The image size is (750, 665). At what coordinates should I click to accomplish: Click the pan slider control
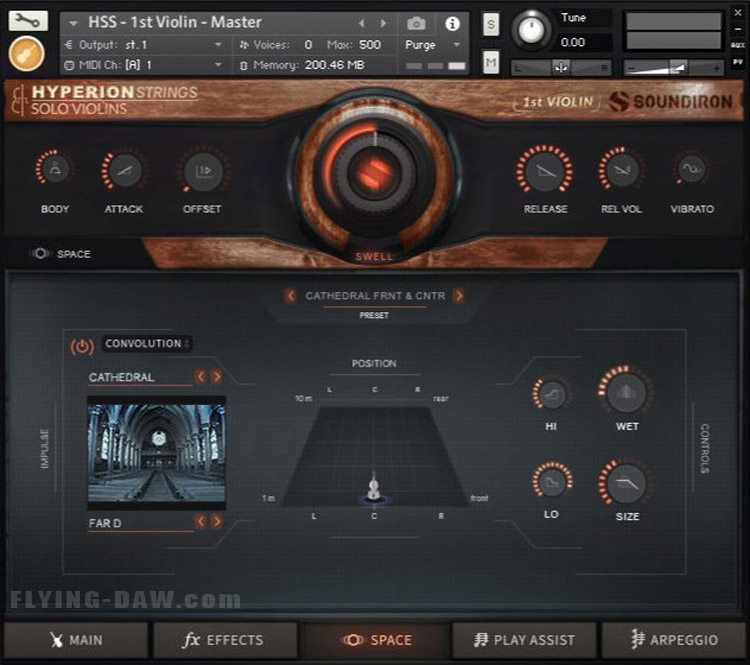click(561, 68)
